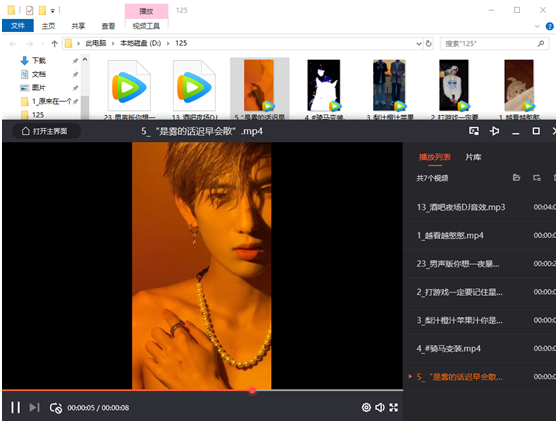Play 1_越看越憨憨.mp4 from playlist
The image size is (558, 423).
click(479, 236)
